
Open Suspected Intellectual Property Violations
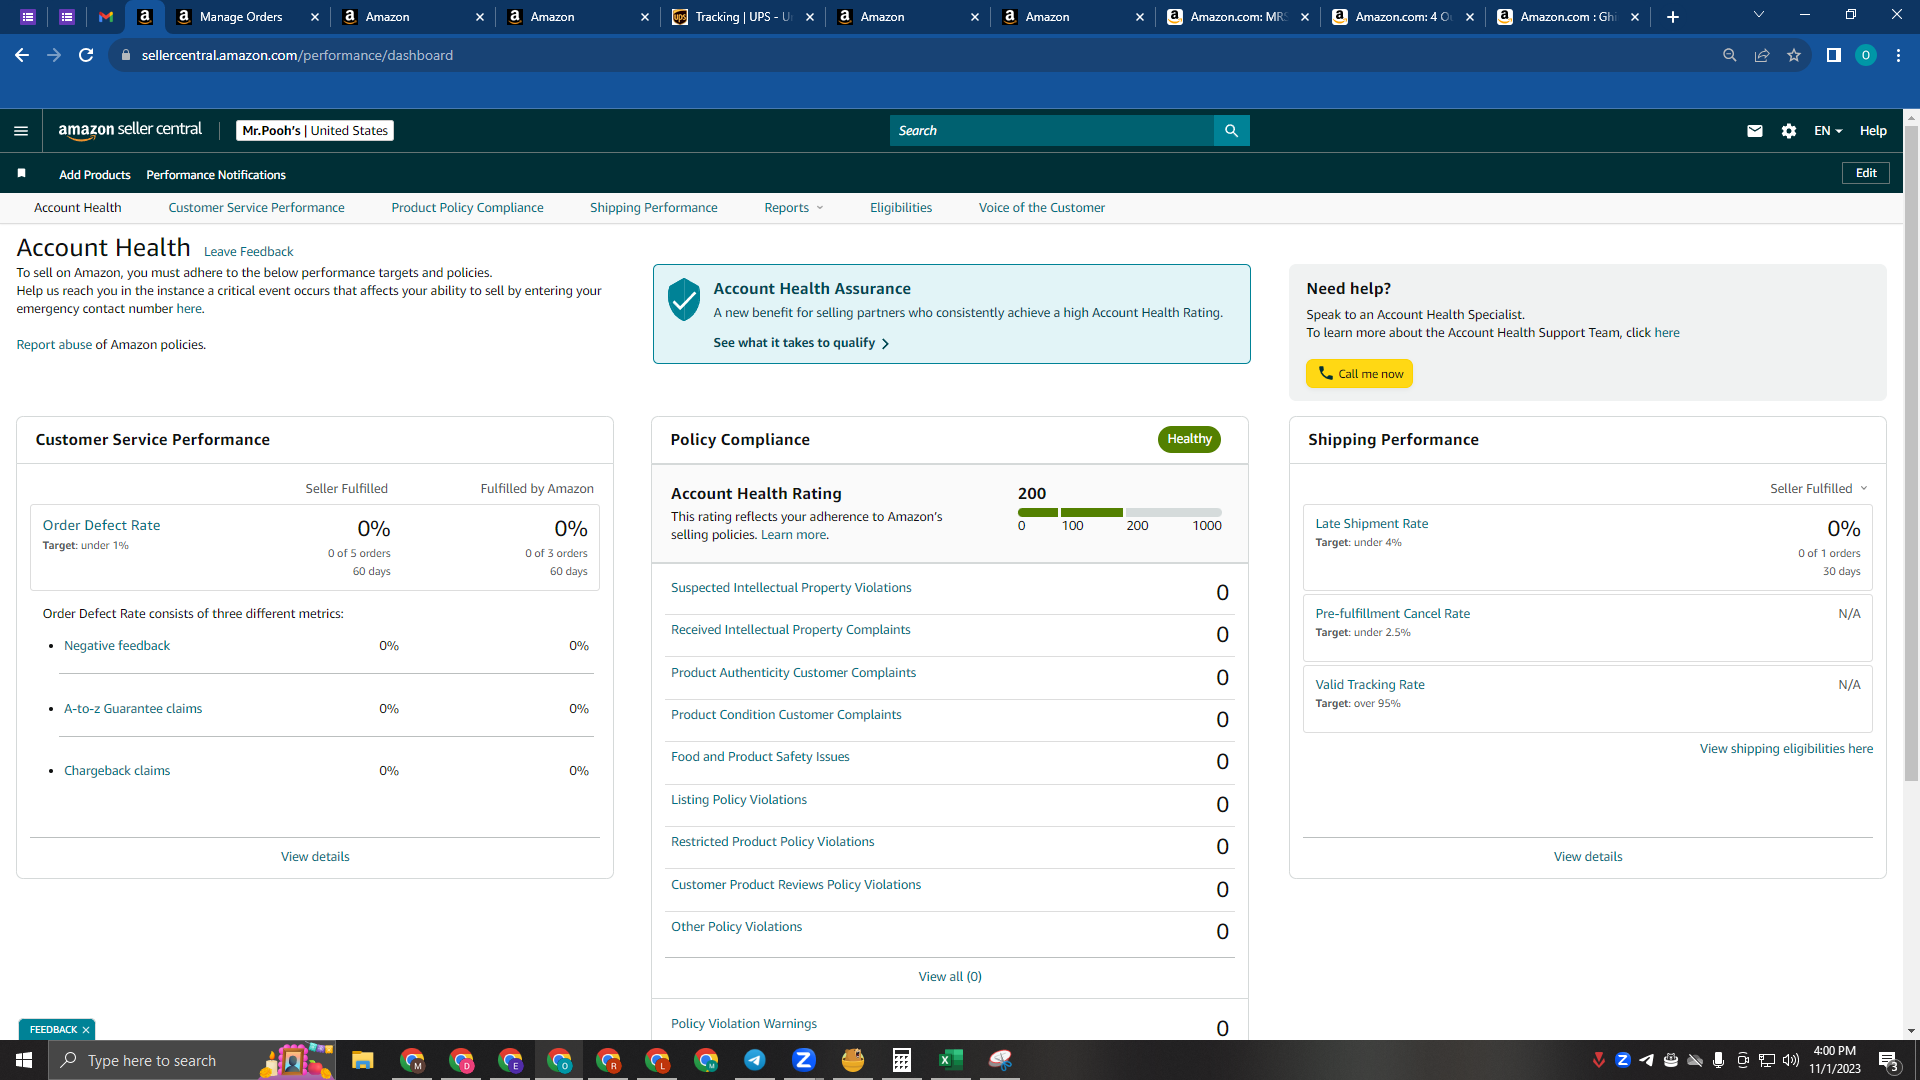point(791,588)
